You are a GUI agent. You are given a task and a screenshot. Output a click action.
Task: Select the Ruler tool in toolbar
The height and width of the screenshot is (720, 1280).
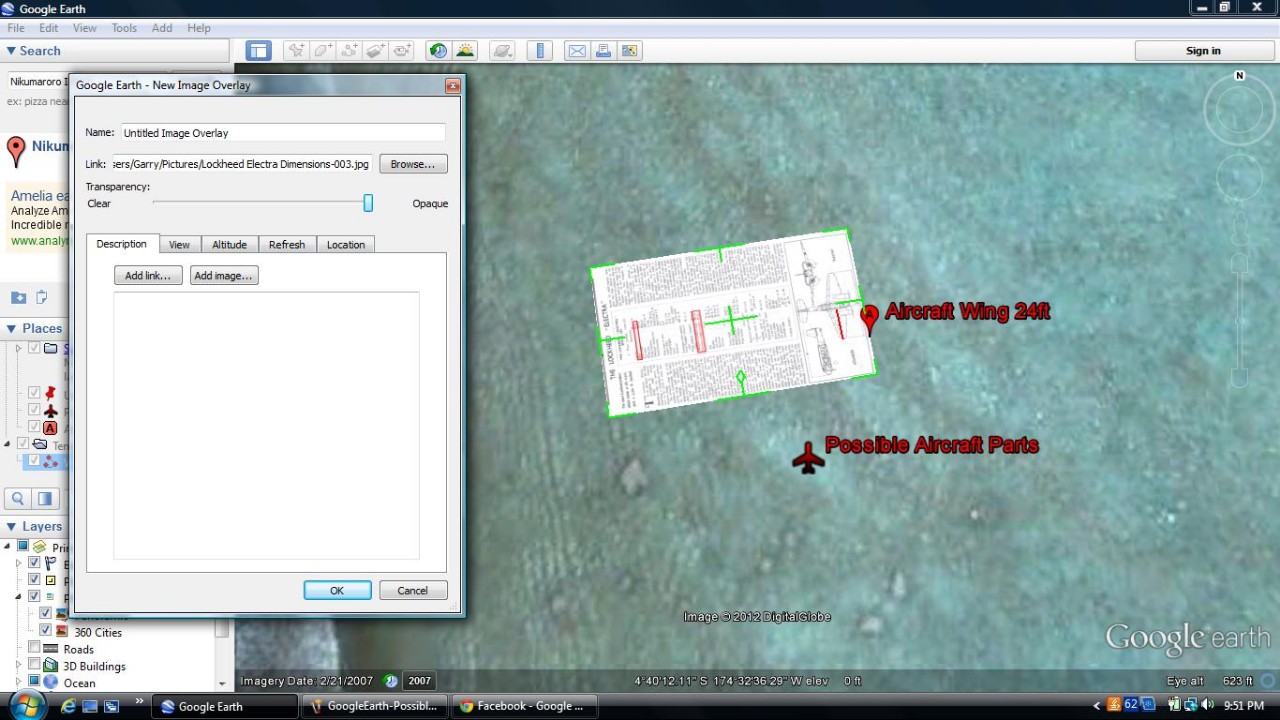tap(540, 51)
